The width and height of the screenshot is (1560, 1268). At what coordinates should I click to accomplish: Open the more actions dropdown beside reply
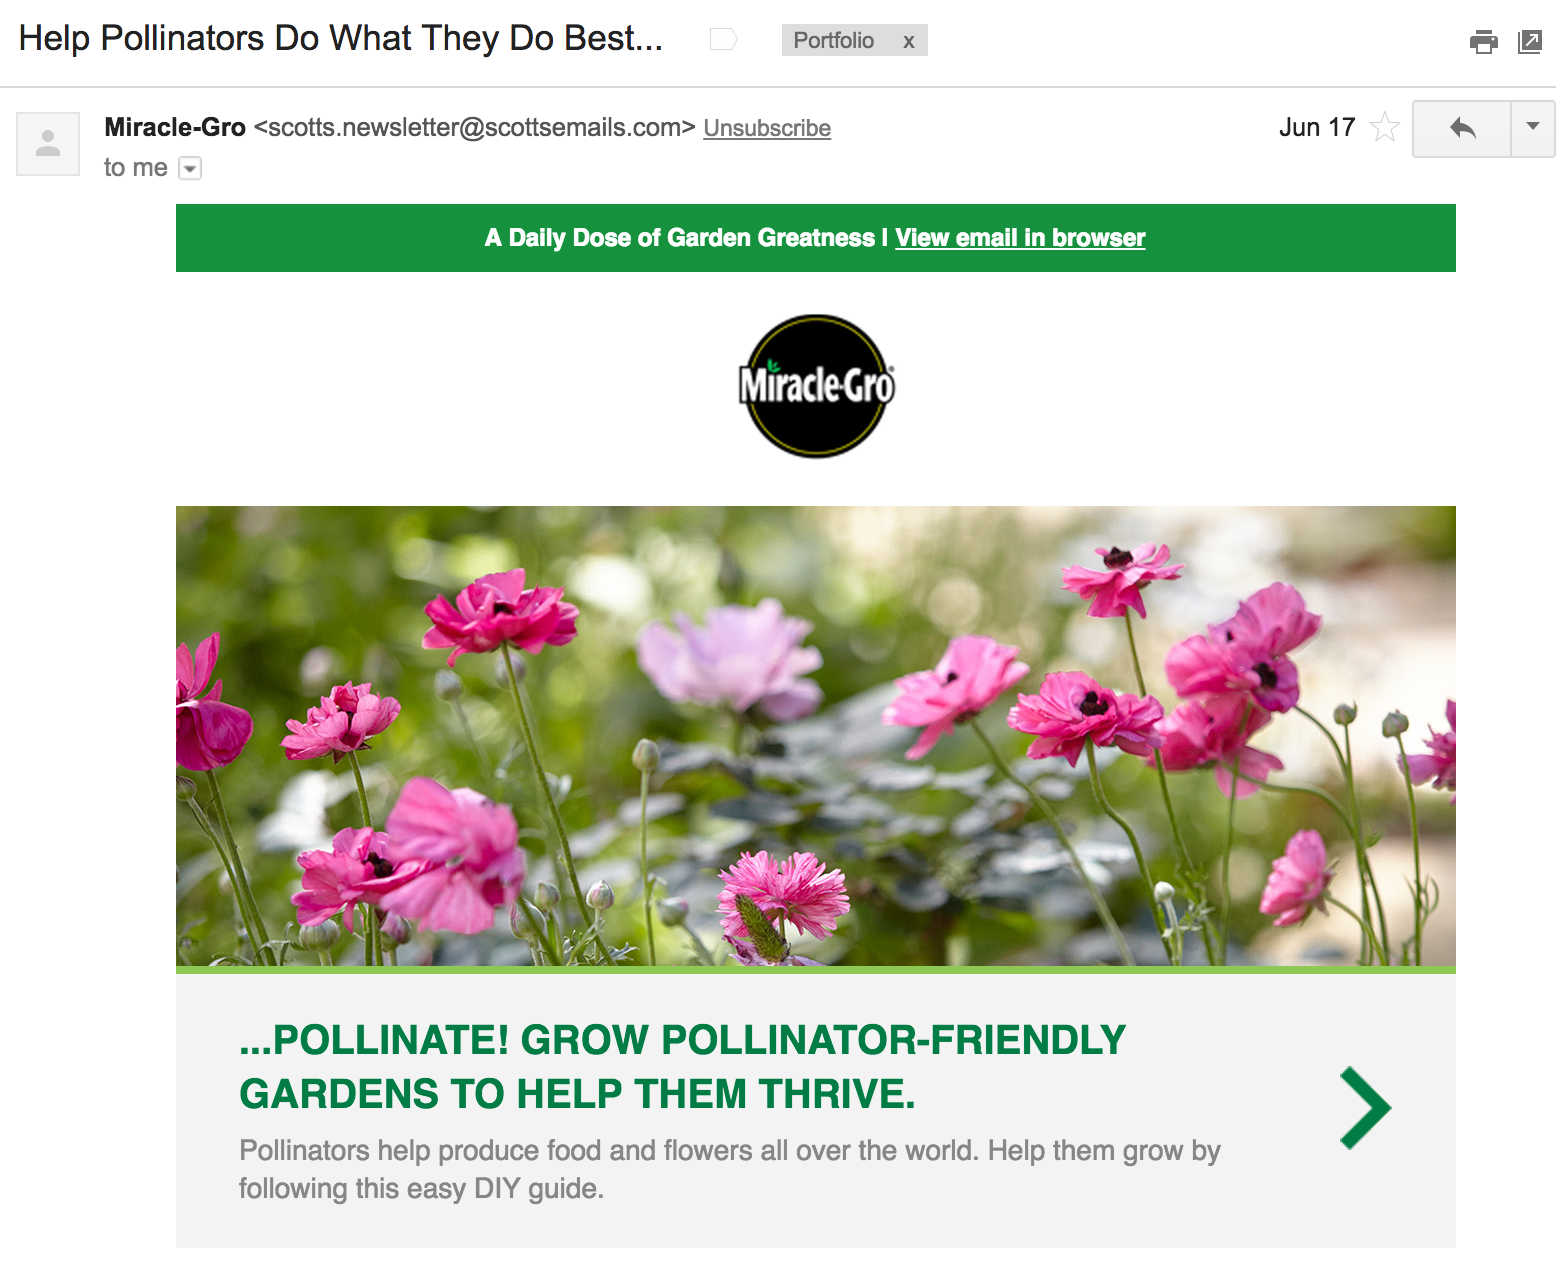(x=1533, y=128)
